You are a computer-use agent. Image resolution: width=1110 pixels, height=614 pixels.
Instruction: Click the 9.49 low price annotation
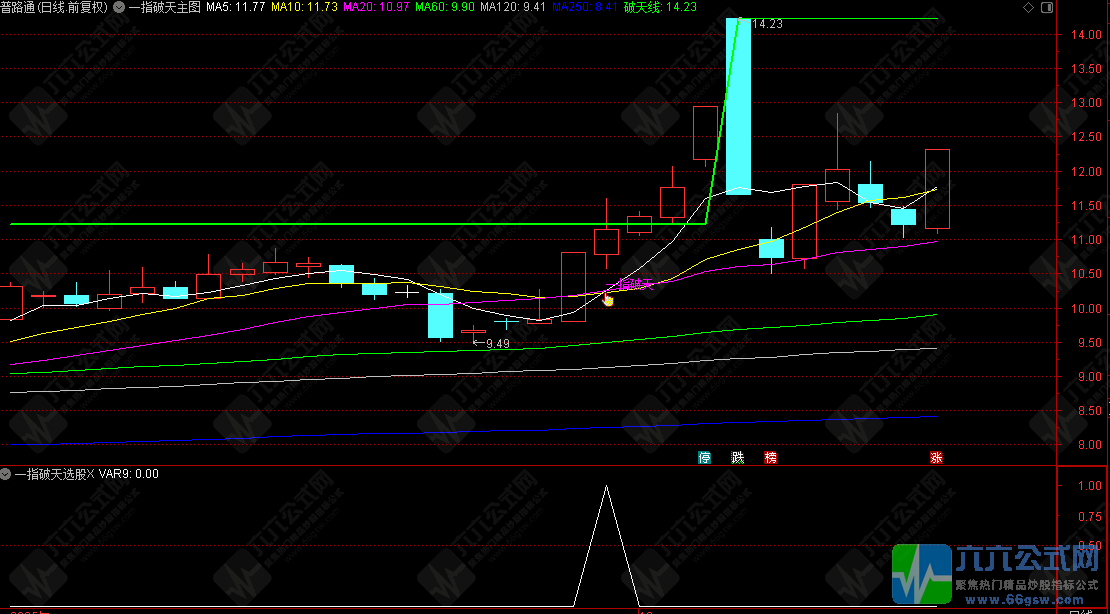click(x=498, y=343)
